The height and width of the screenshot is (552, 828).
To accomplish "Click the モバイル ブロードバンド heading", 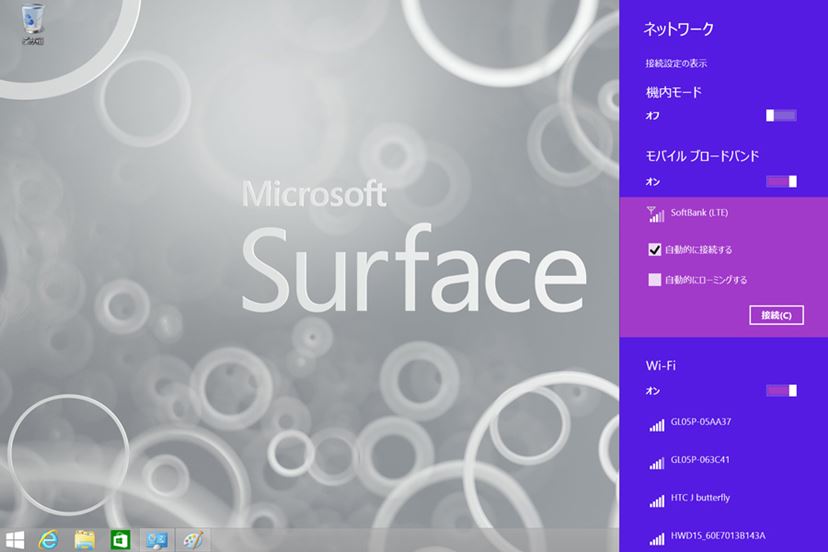I will click(702, 156).
